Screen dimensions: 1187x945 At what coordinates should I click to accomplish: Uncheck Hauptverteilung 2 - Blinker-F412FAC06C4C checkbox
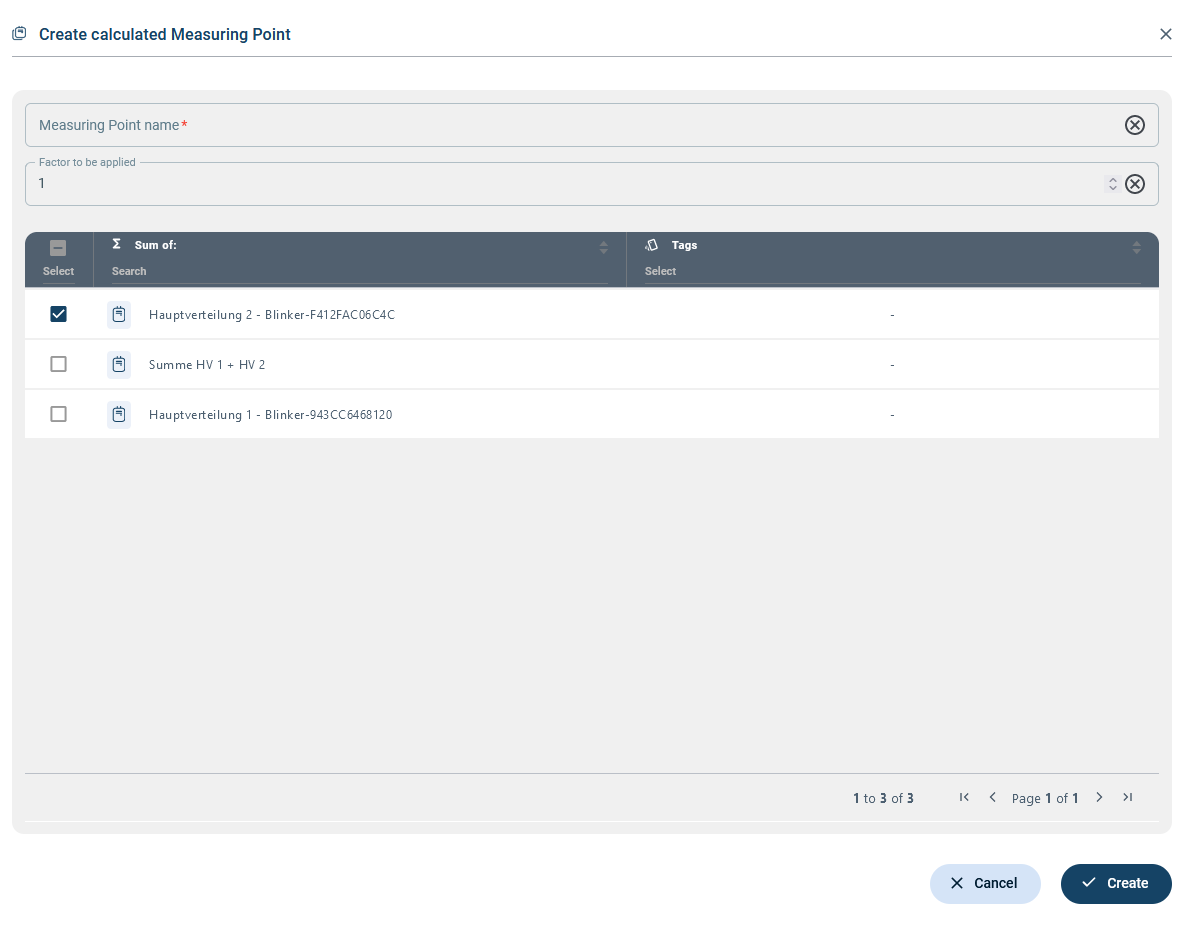pos(58,313)
